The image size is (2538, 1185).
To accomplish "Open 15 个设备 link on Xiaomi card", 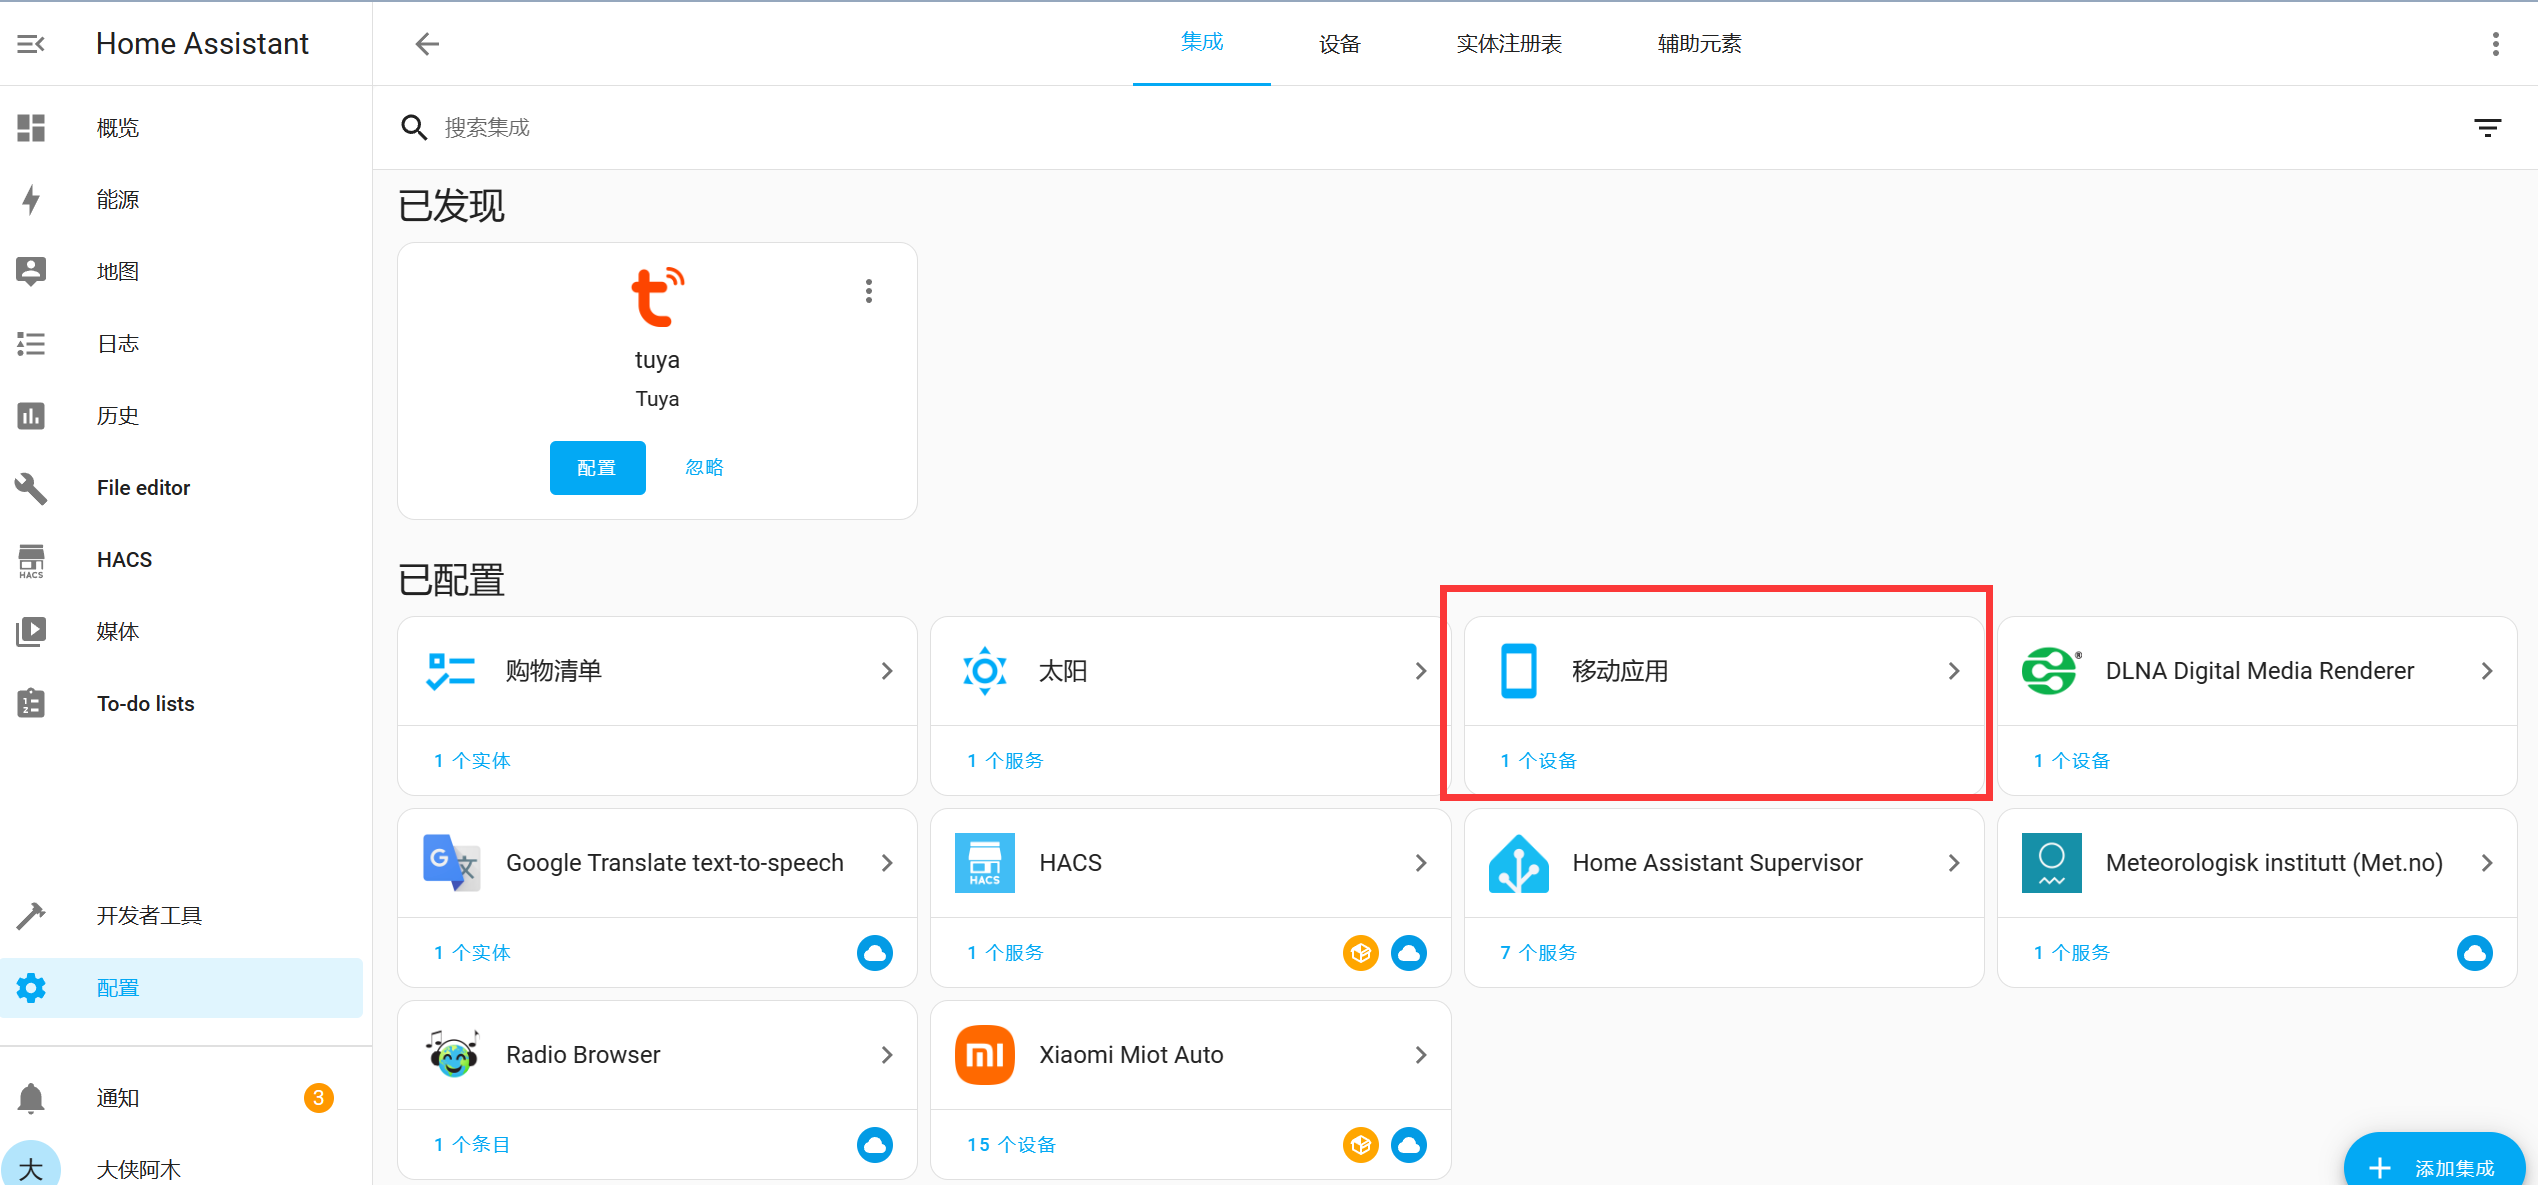I will click(1011, 1145).
